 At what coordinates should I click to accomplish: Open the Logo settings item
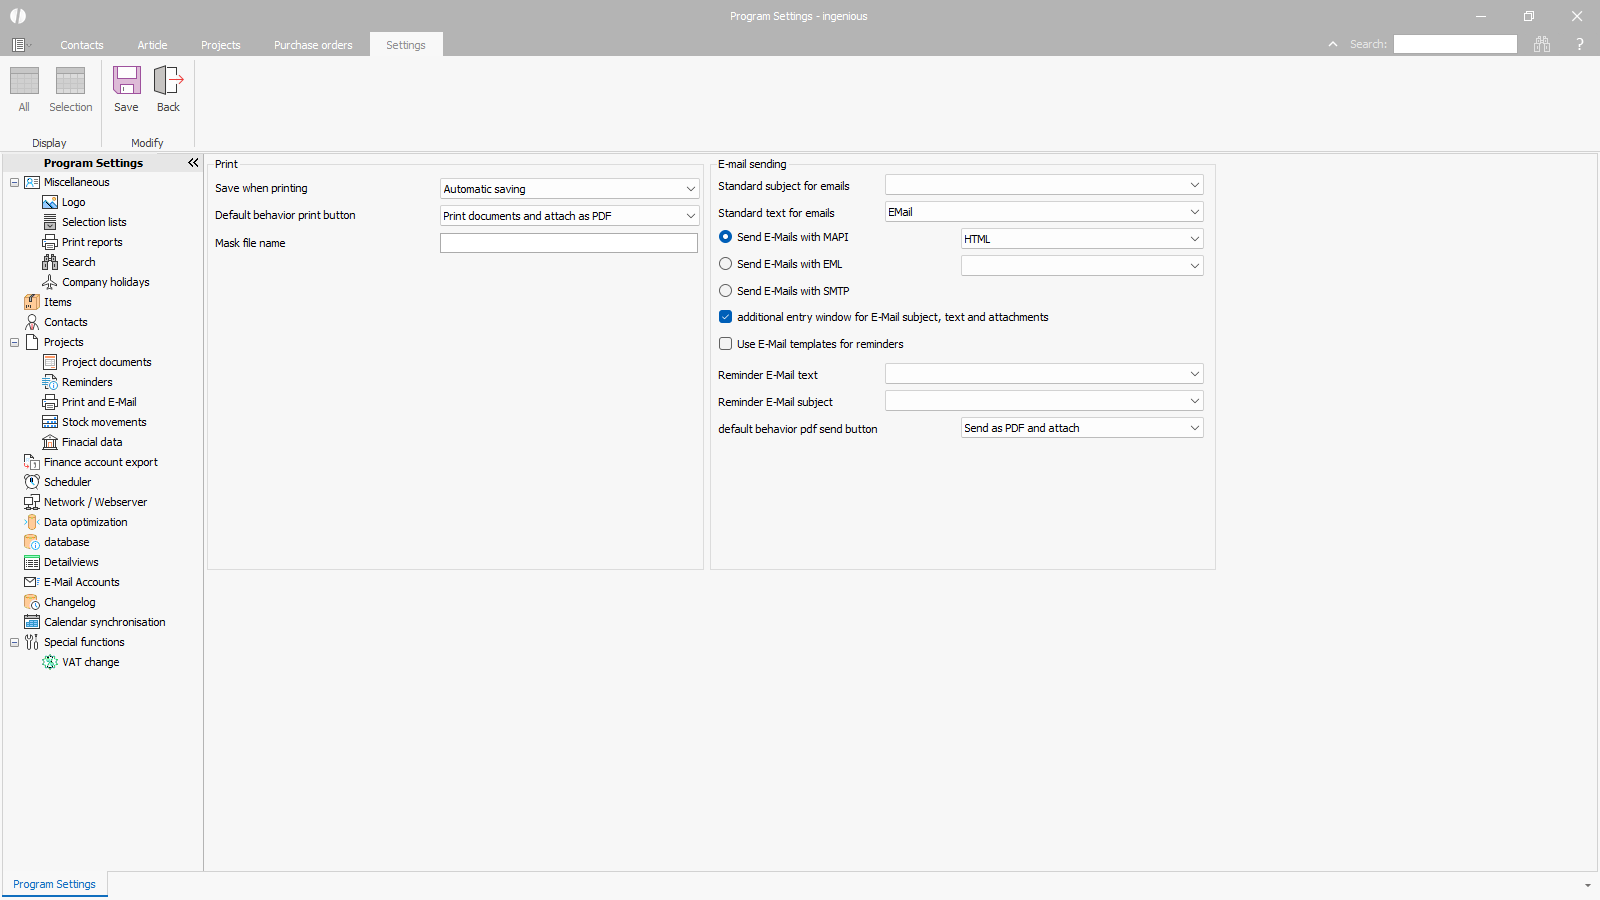coord(73,202)
